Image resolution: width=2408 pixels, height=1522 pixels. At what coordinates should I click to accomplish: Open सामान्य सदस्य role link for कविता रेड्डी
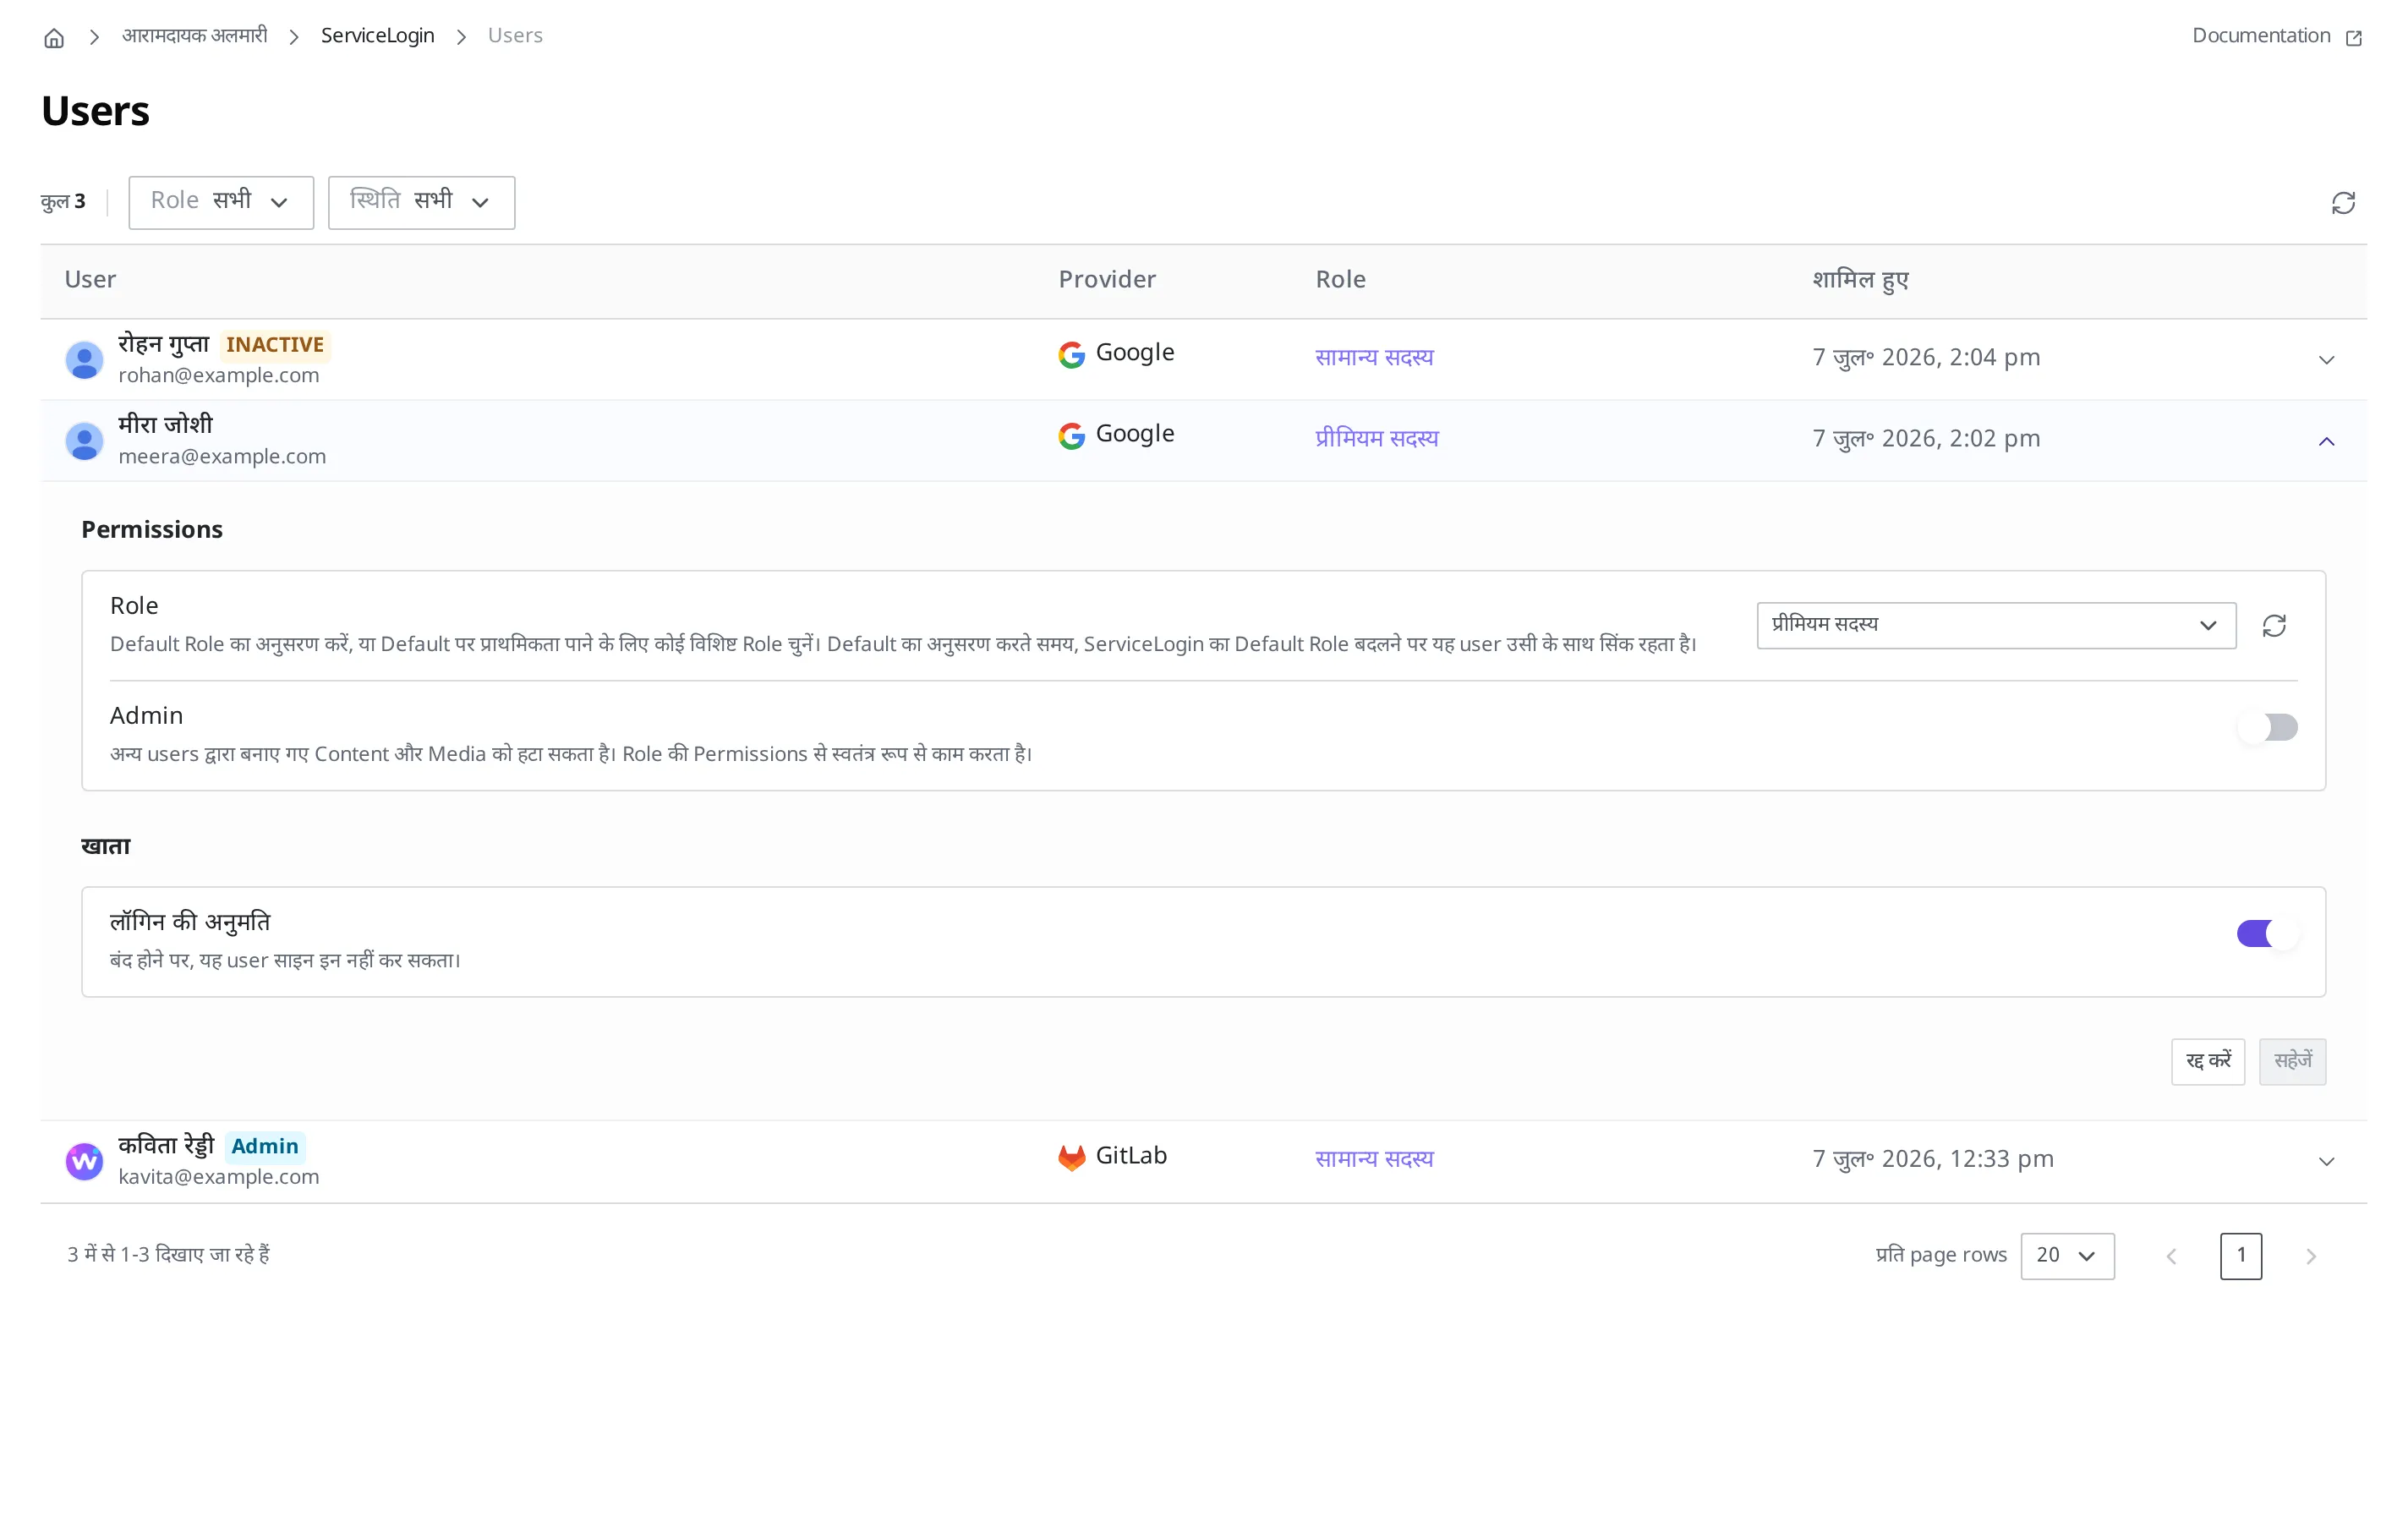1374,1159
